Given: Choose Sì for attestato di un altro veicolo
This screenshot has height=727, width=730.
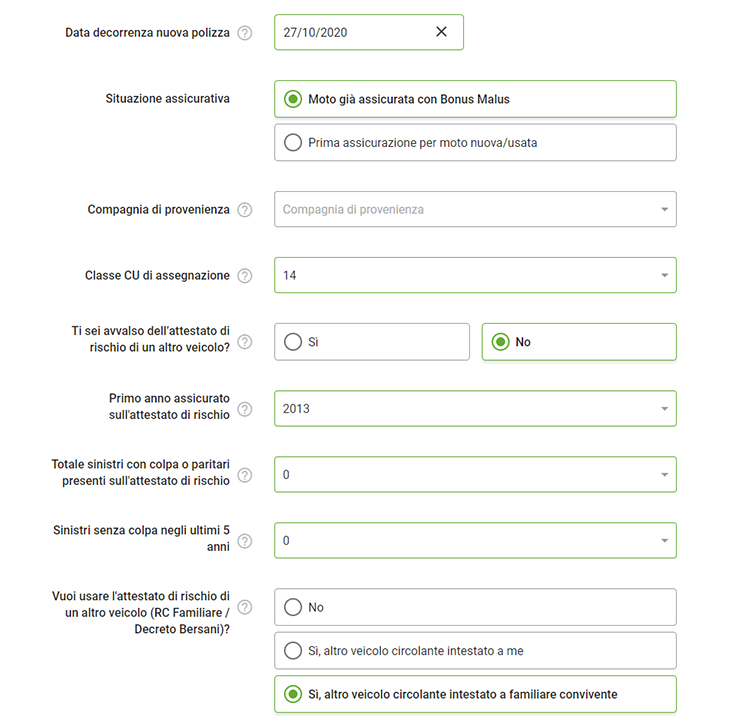Looking at the screenshot, I should coord(293,342).
